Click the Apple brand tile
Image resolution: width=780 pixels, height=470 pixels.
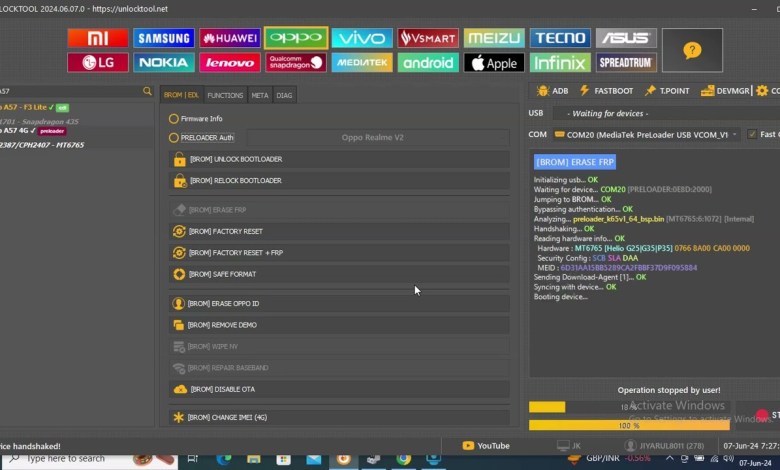[x=494, y=63]
